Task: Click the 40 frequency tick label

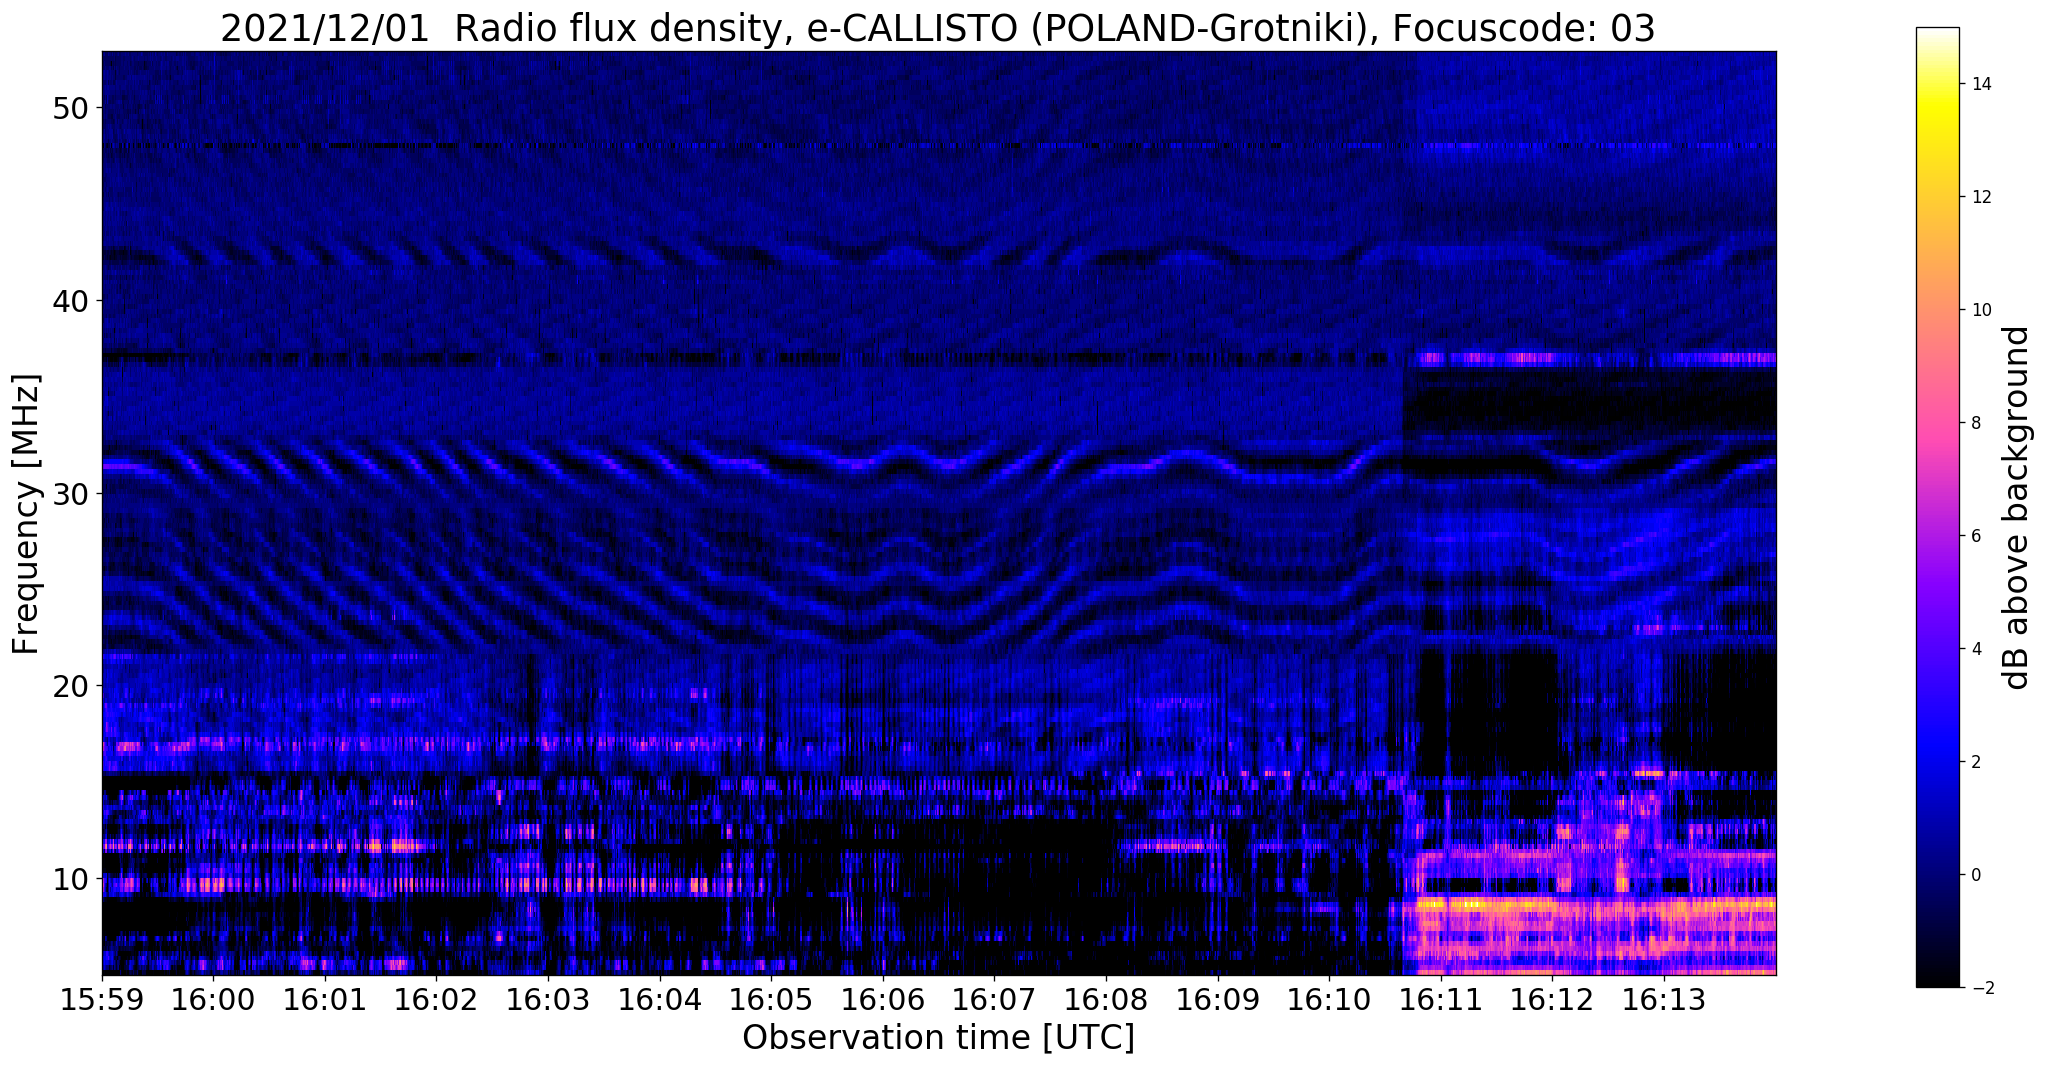Action: pos(71,301)
